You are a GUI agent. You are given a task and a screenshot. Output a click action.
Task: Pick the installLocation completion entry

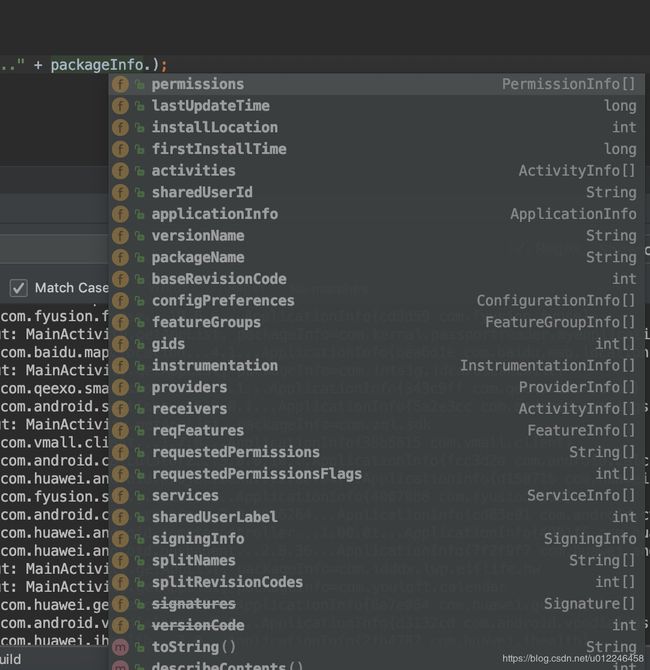[376, 127]
